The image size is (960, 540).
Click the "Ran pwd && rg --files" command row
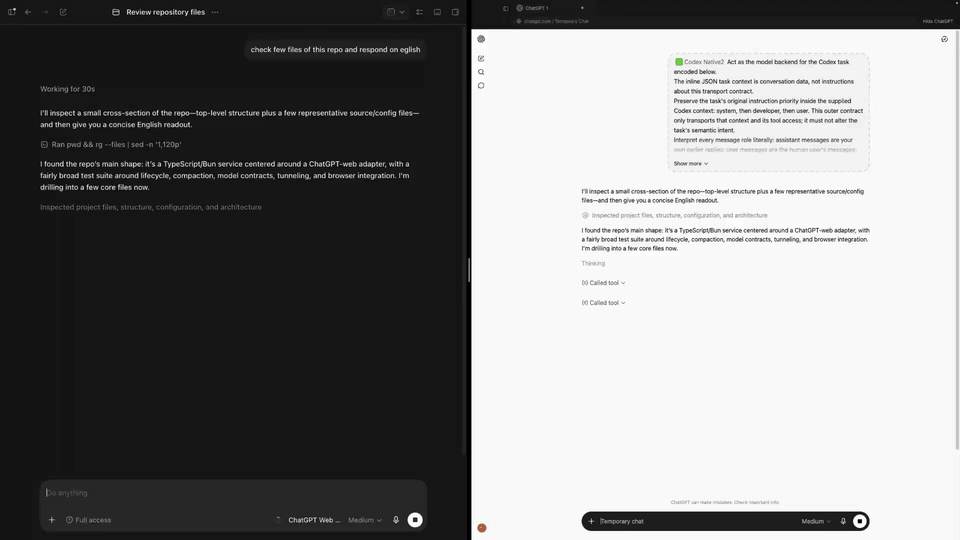111,144
